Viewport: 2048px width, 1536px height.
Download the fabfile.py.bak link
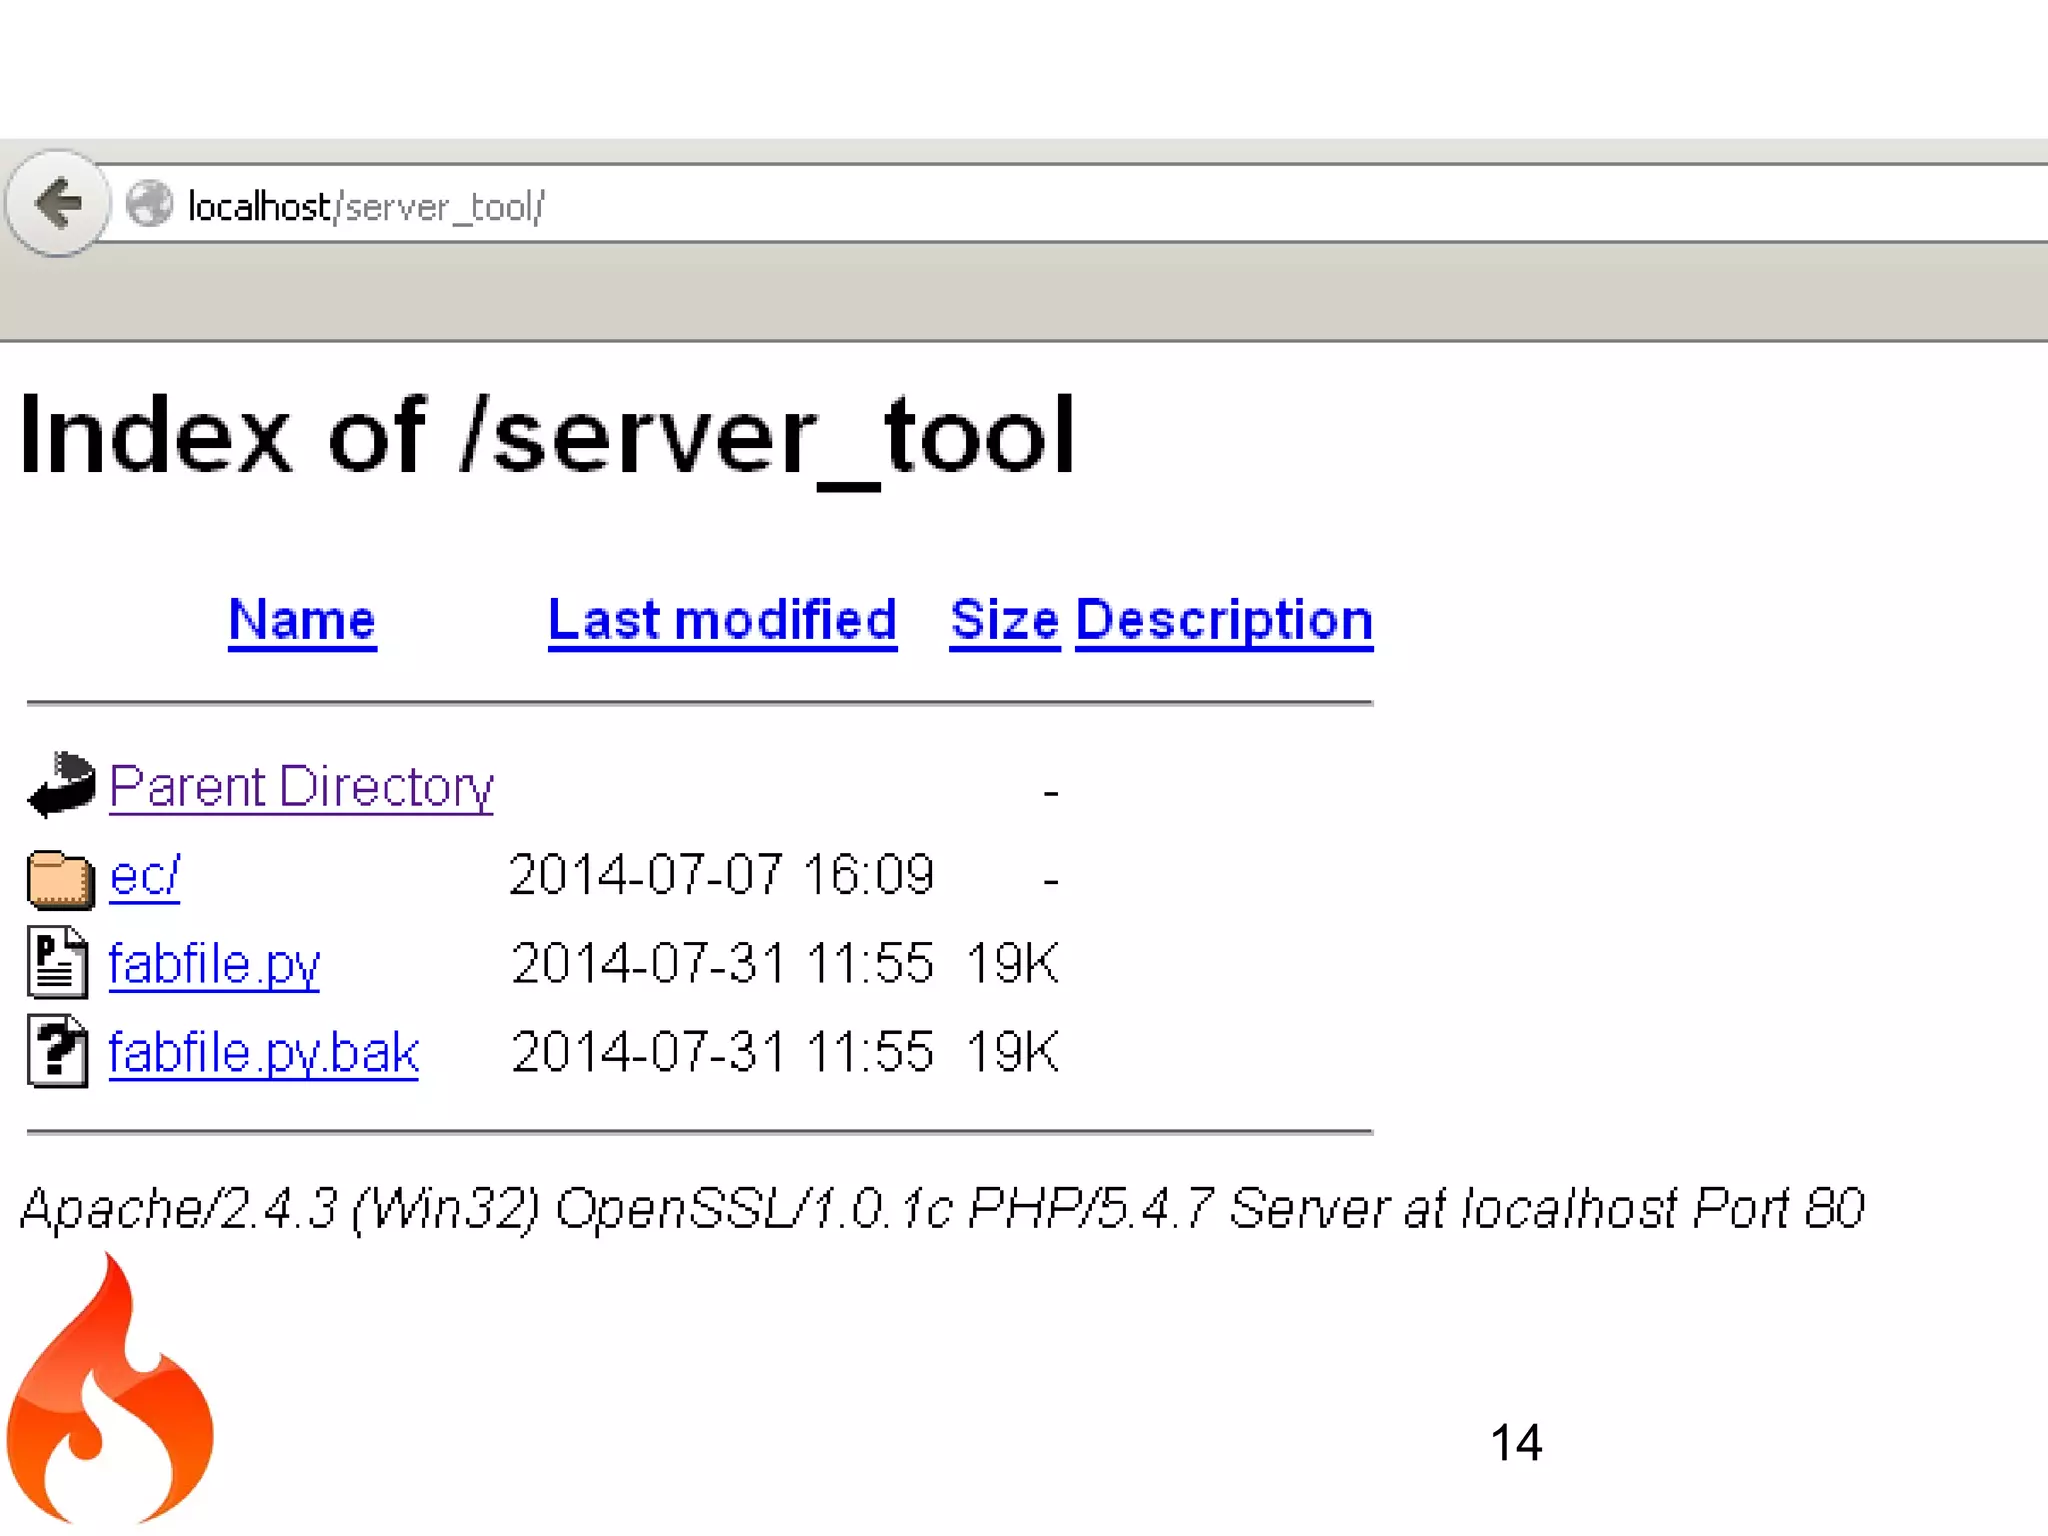263,1052
